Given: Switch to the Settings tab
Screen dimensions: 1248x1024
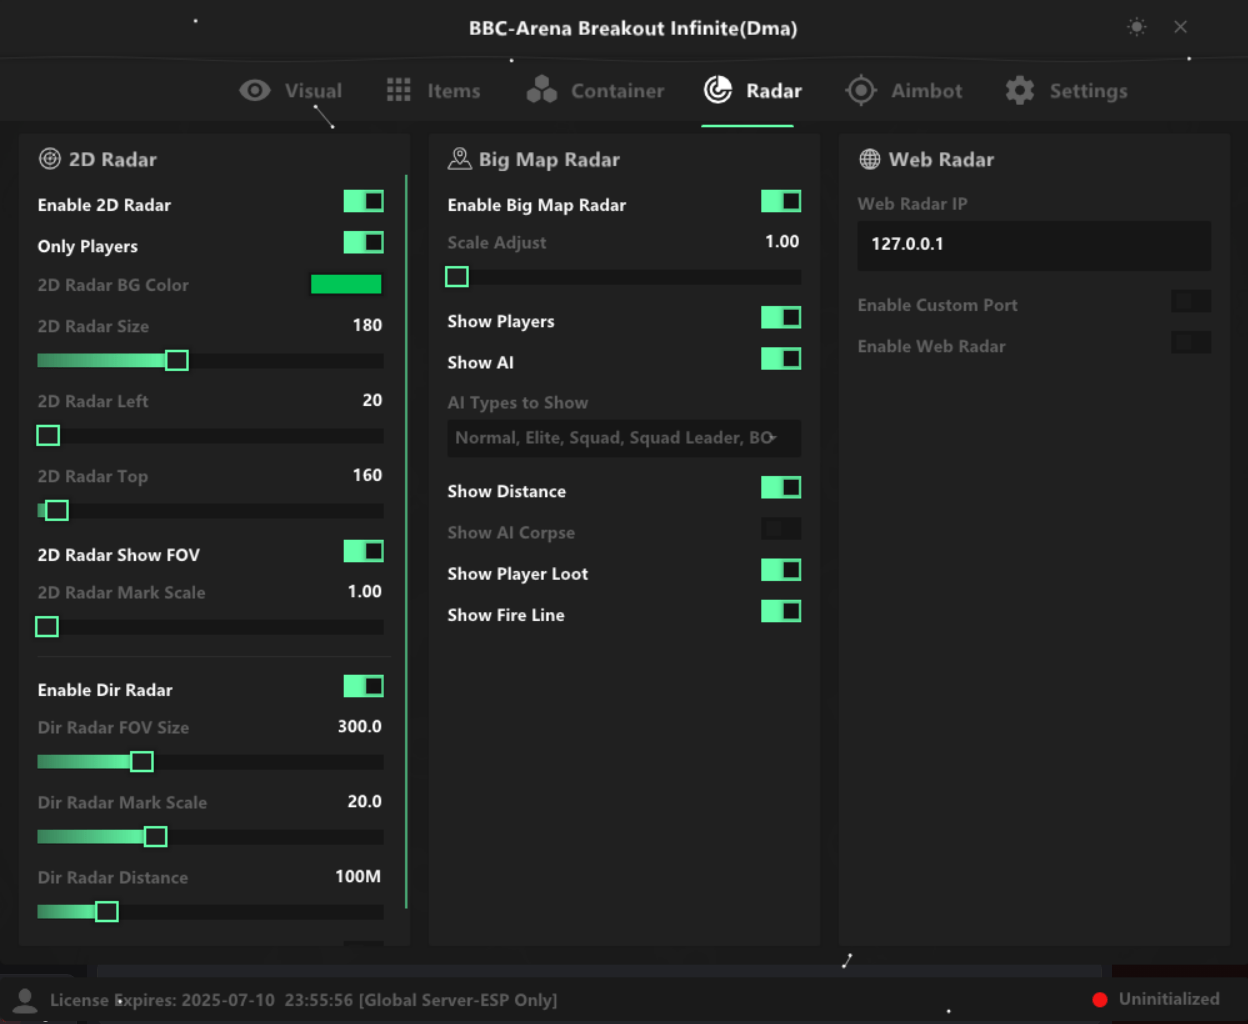Looking at the screenshot, I should pos(1067,91).
